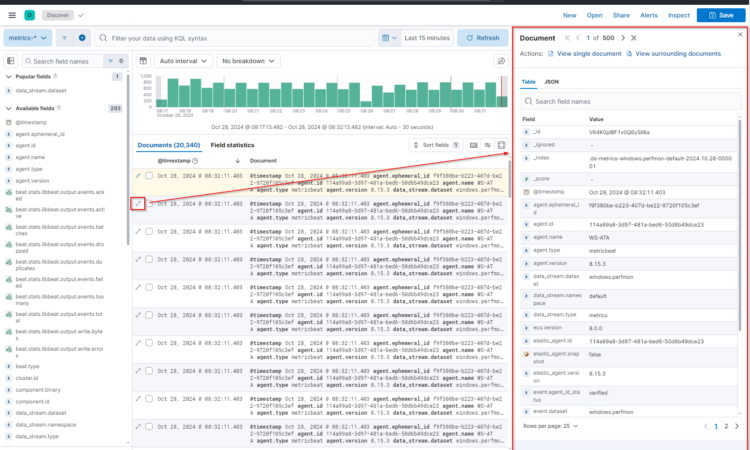
Task: Click the next page arrow in flyout pagination
Action: 737,426
